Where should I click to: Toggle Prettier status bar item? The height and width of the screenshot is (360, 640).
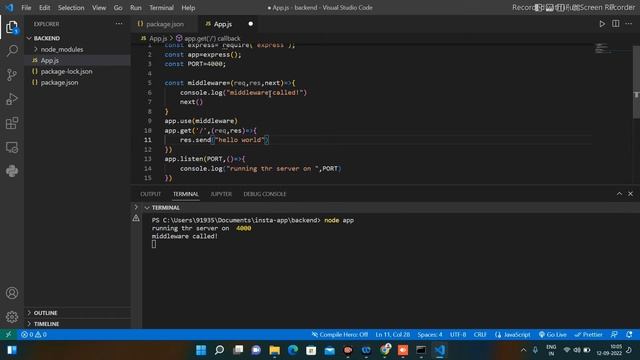[589, 334]
